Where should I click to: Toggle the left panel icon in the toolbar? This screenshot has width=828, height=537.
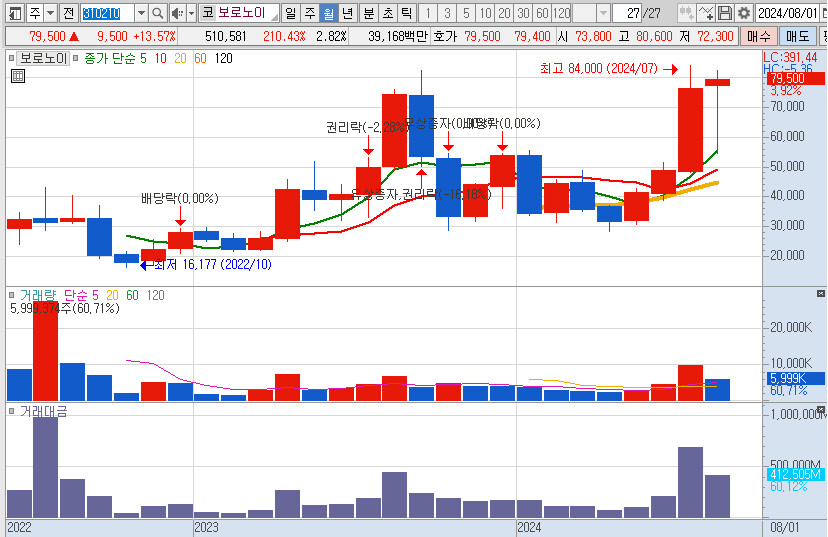click(15, 13)
